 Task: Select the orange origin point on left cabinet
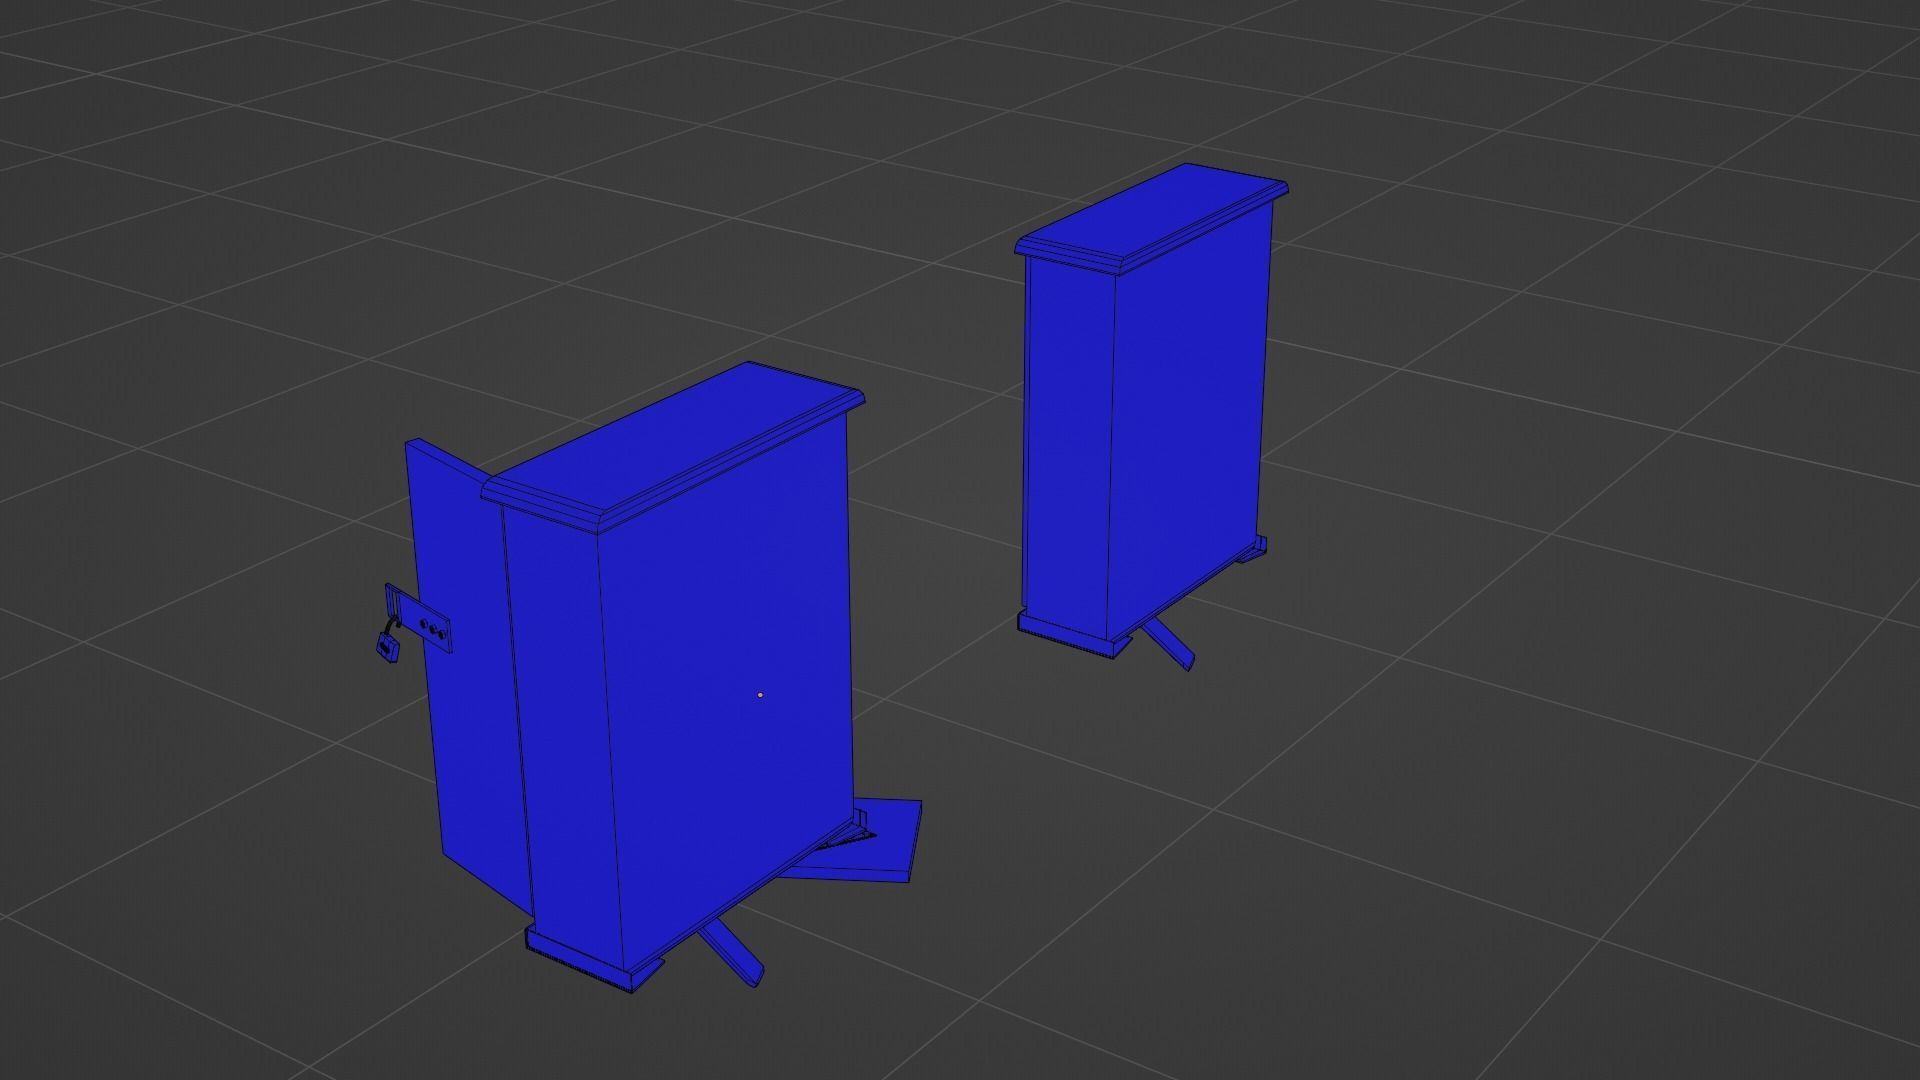(760, 694)
